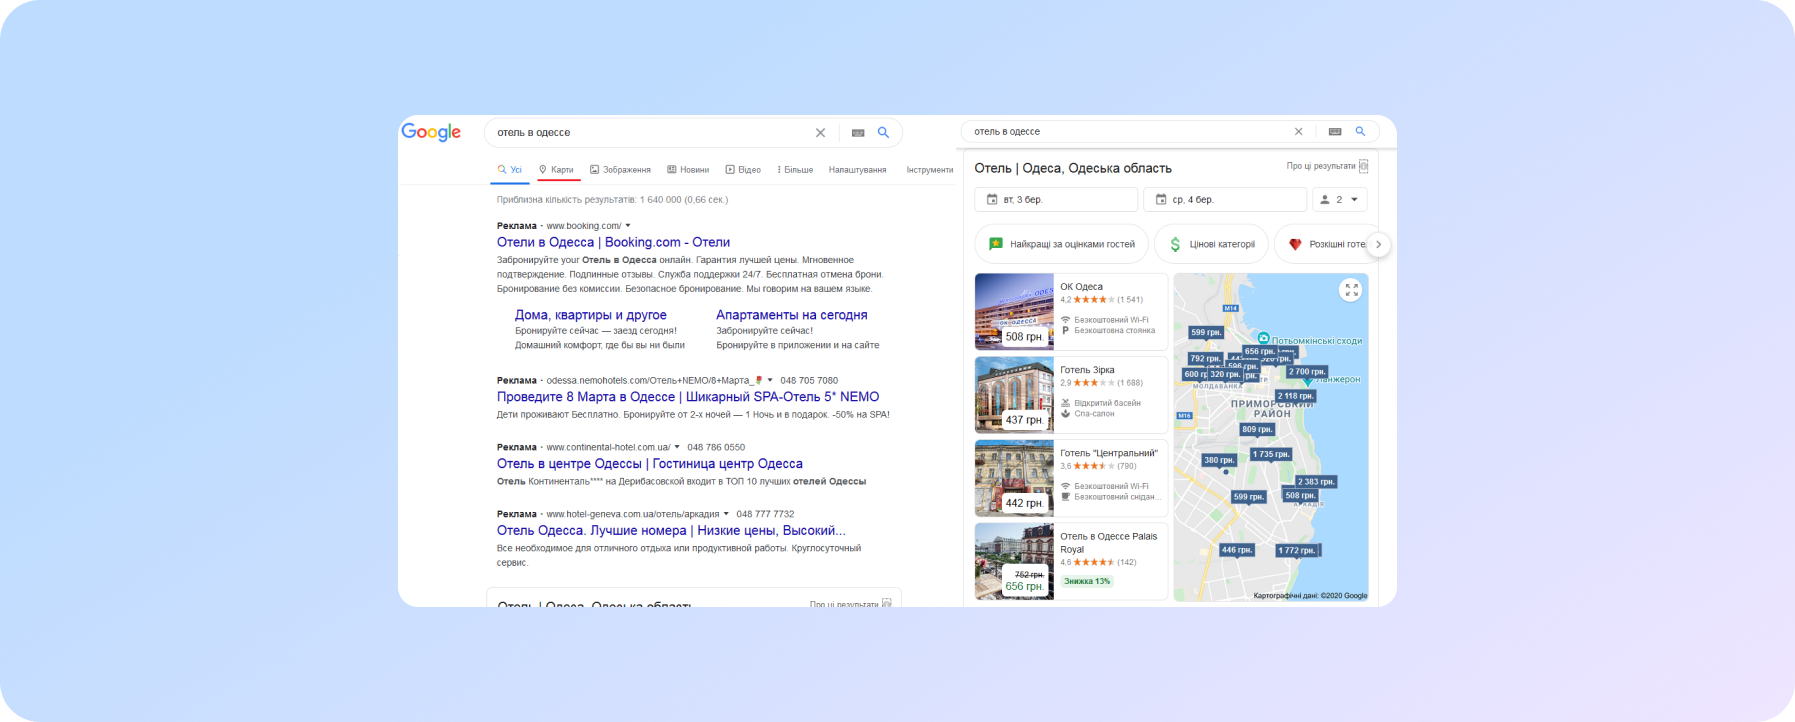
Task: Open the 'Новини' tab
Action: pos(688,170)
